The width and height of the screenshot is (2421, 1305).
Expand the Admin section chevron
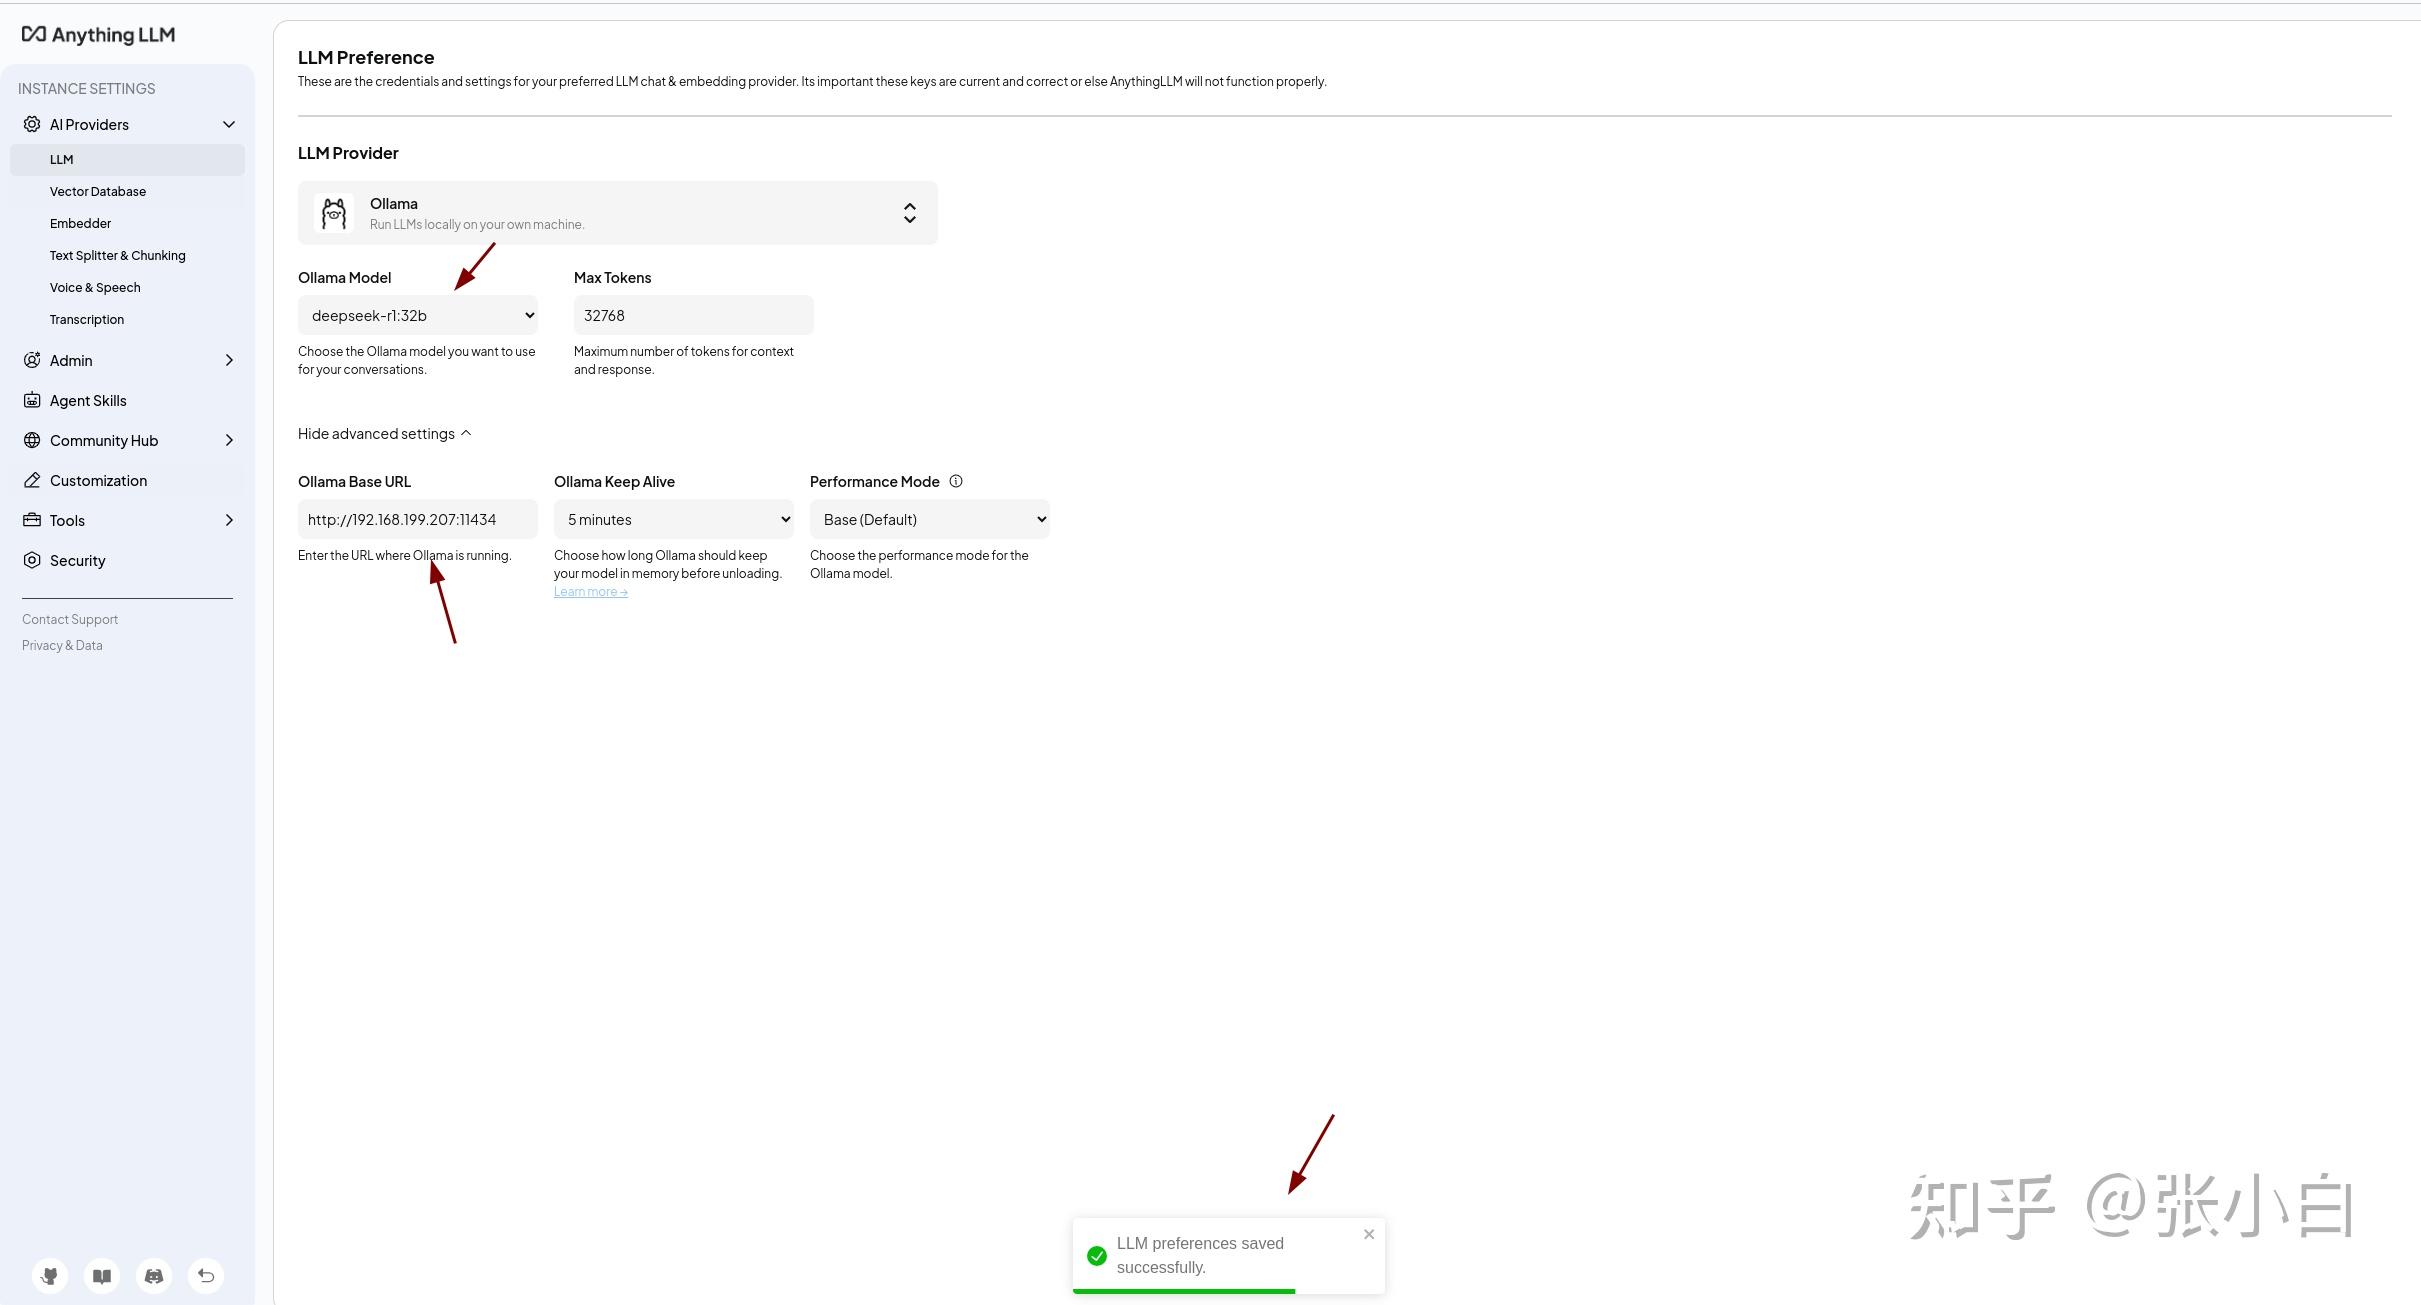tap(229, 360)
